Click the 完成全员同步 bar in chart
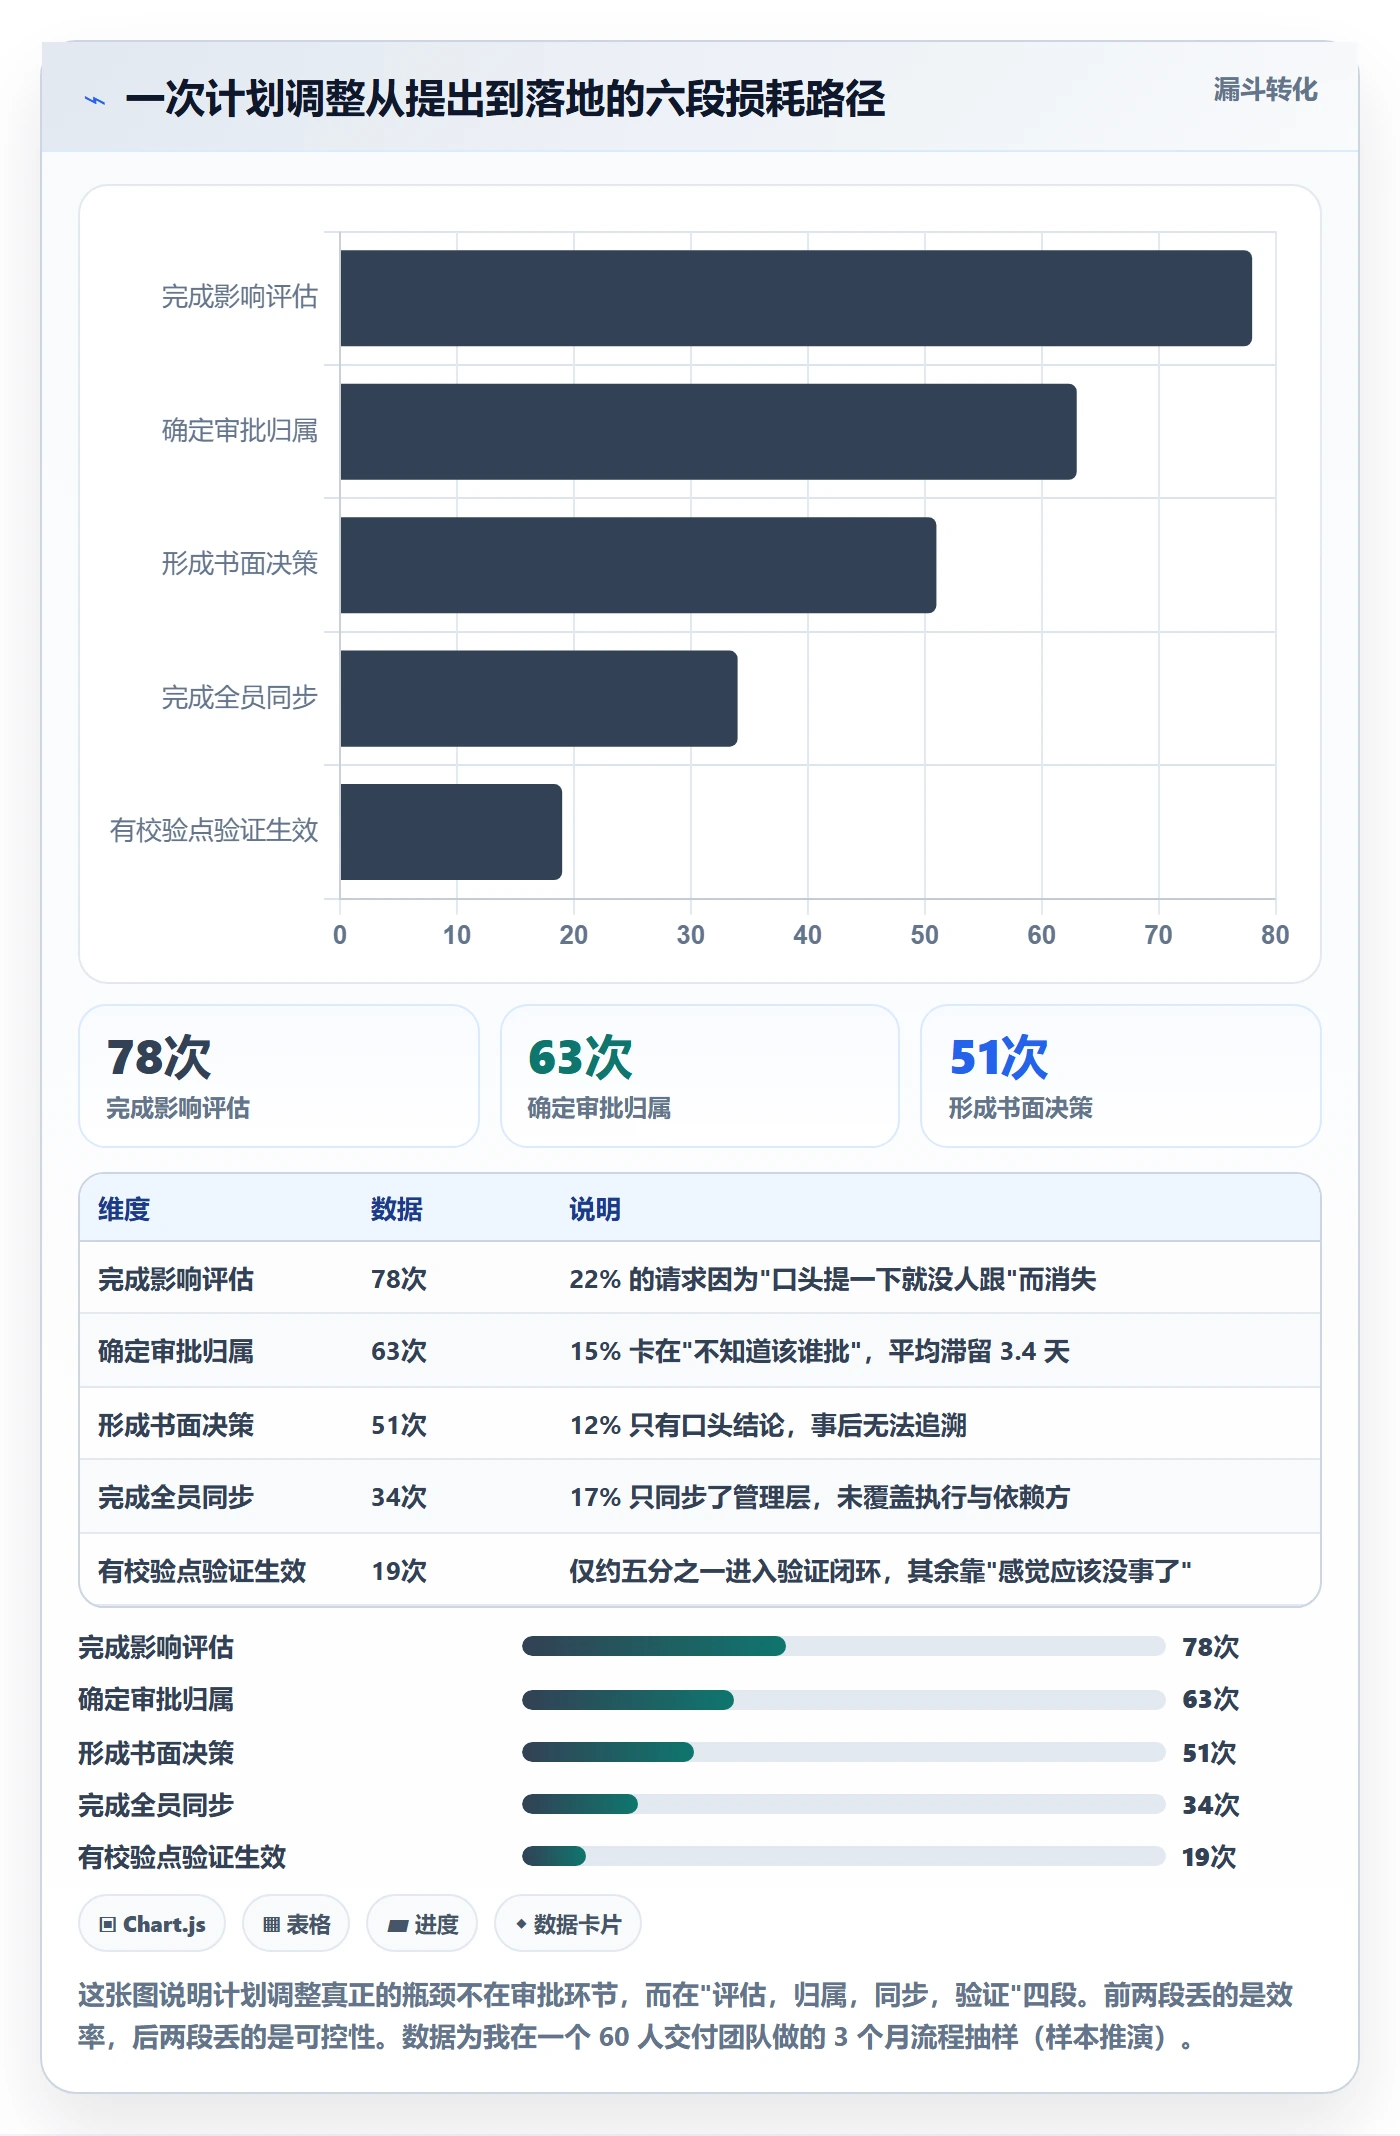1400x2136 pixels. click(x=539, y=698)
